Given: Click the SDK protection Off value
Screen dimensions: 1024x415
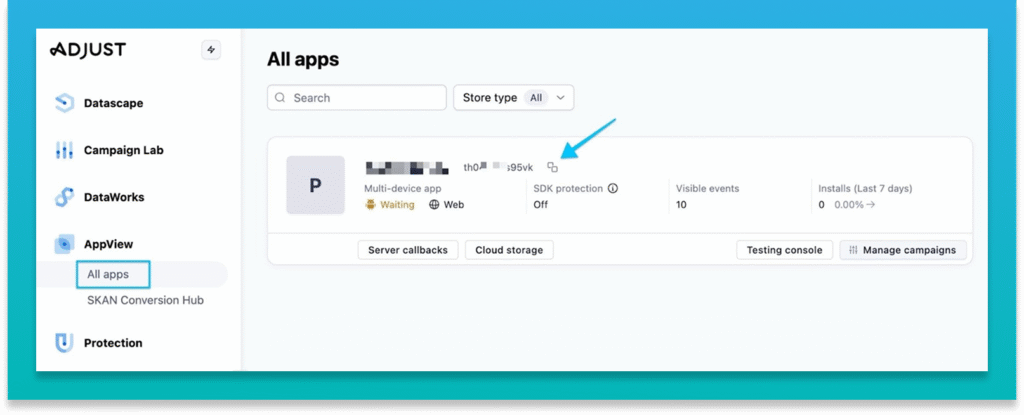Looking at the screenshot, I should coord(541,205).
